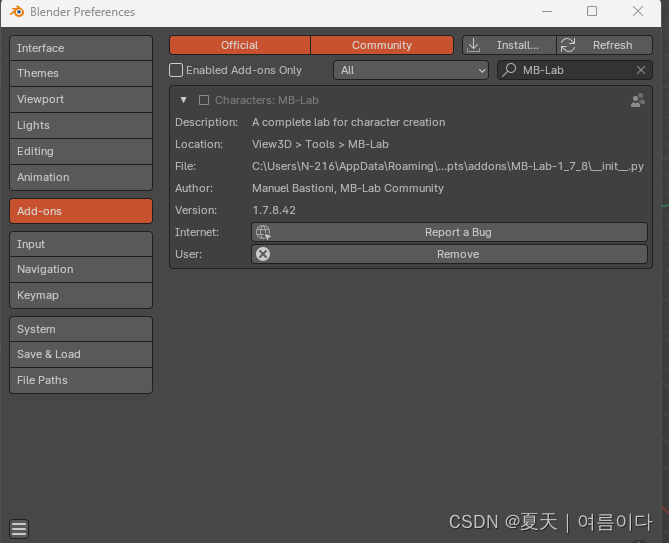Open the Viewport preferences tab
Image resolution: width=669 pixels, height=543 pixels.
tap(81, 99)
